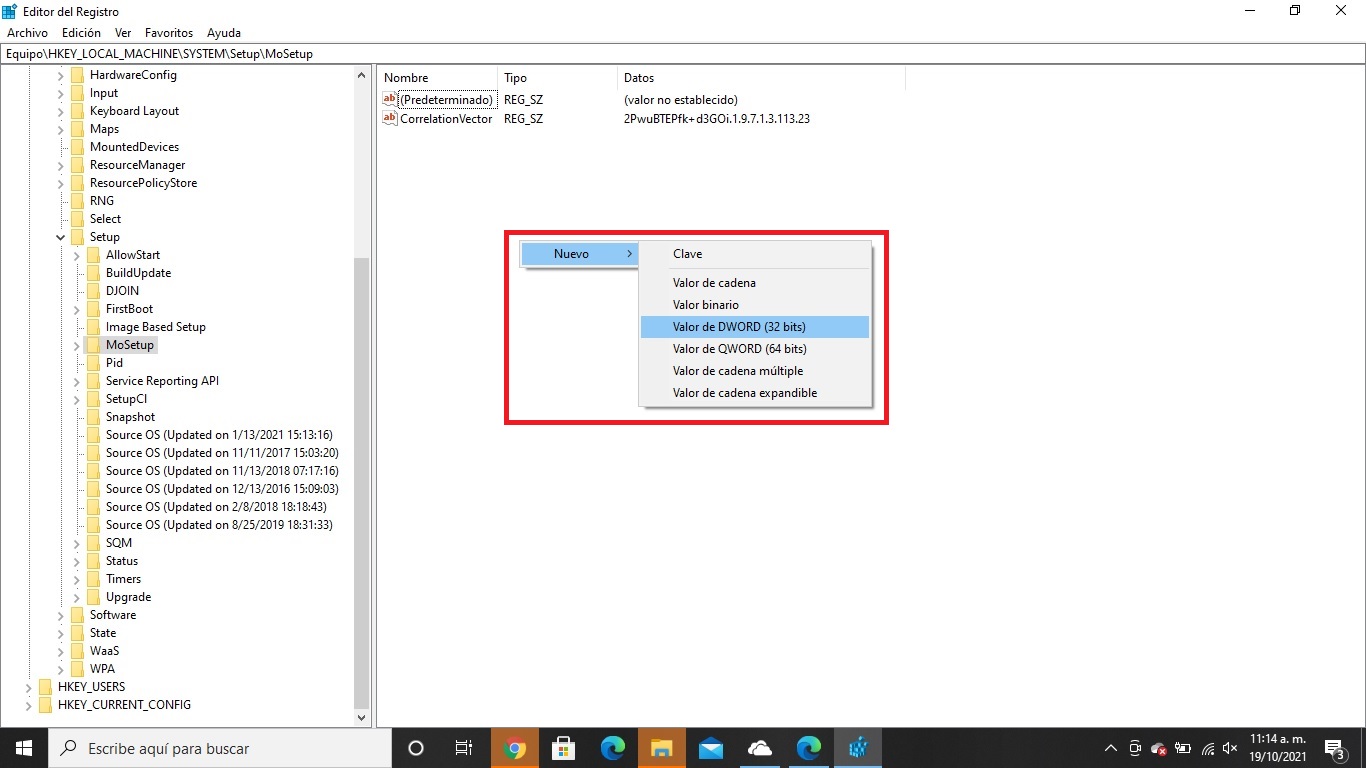Click the CorrelationVector string value icon
Image resolution: width=1366 pixels, height=768 pixels.
[389, 118]
